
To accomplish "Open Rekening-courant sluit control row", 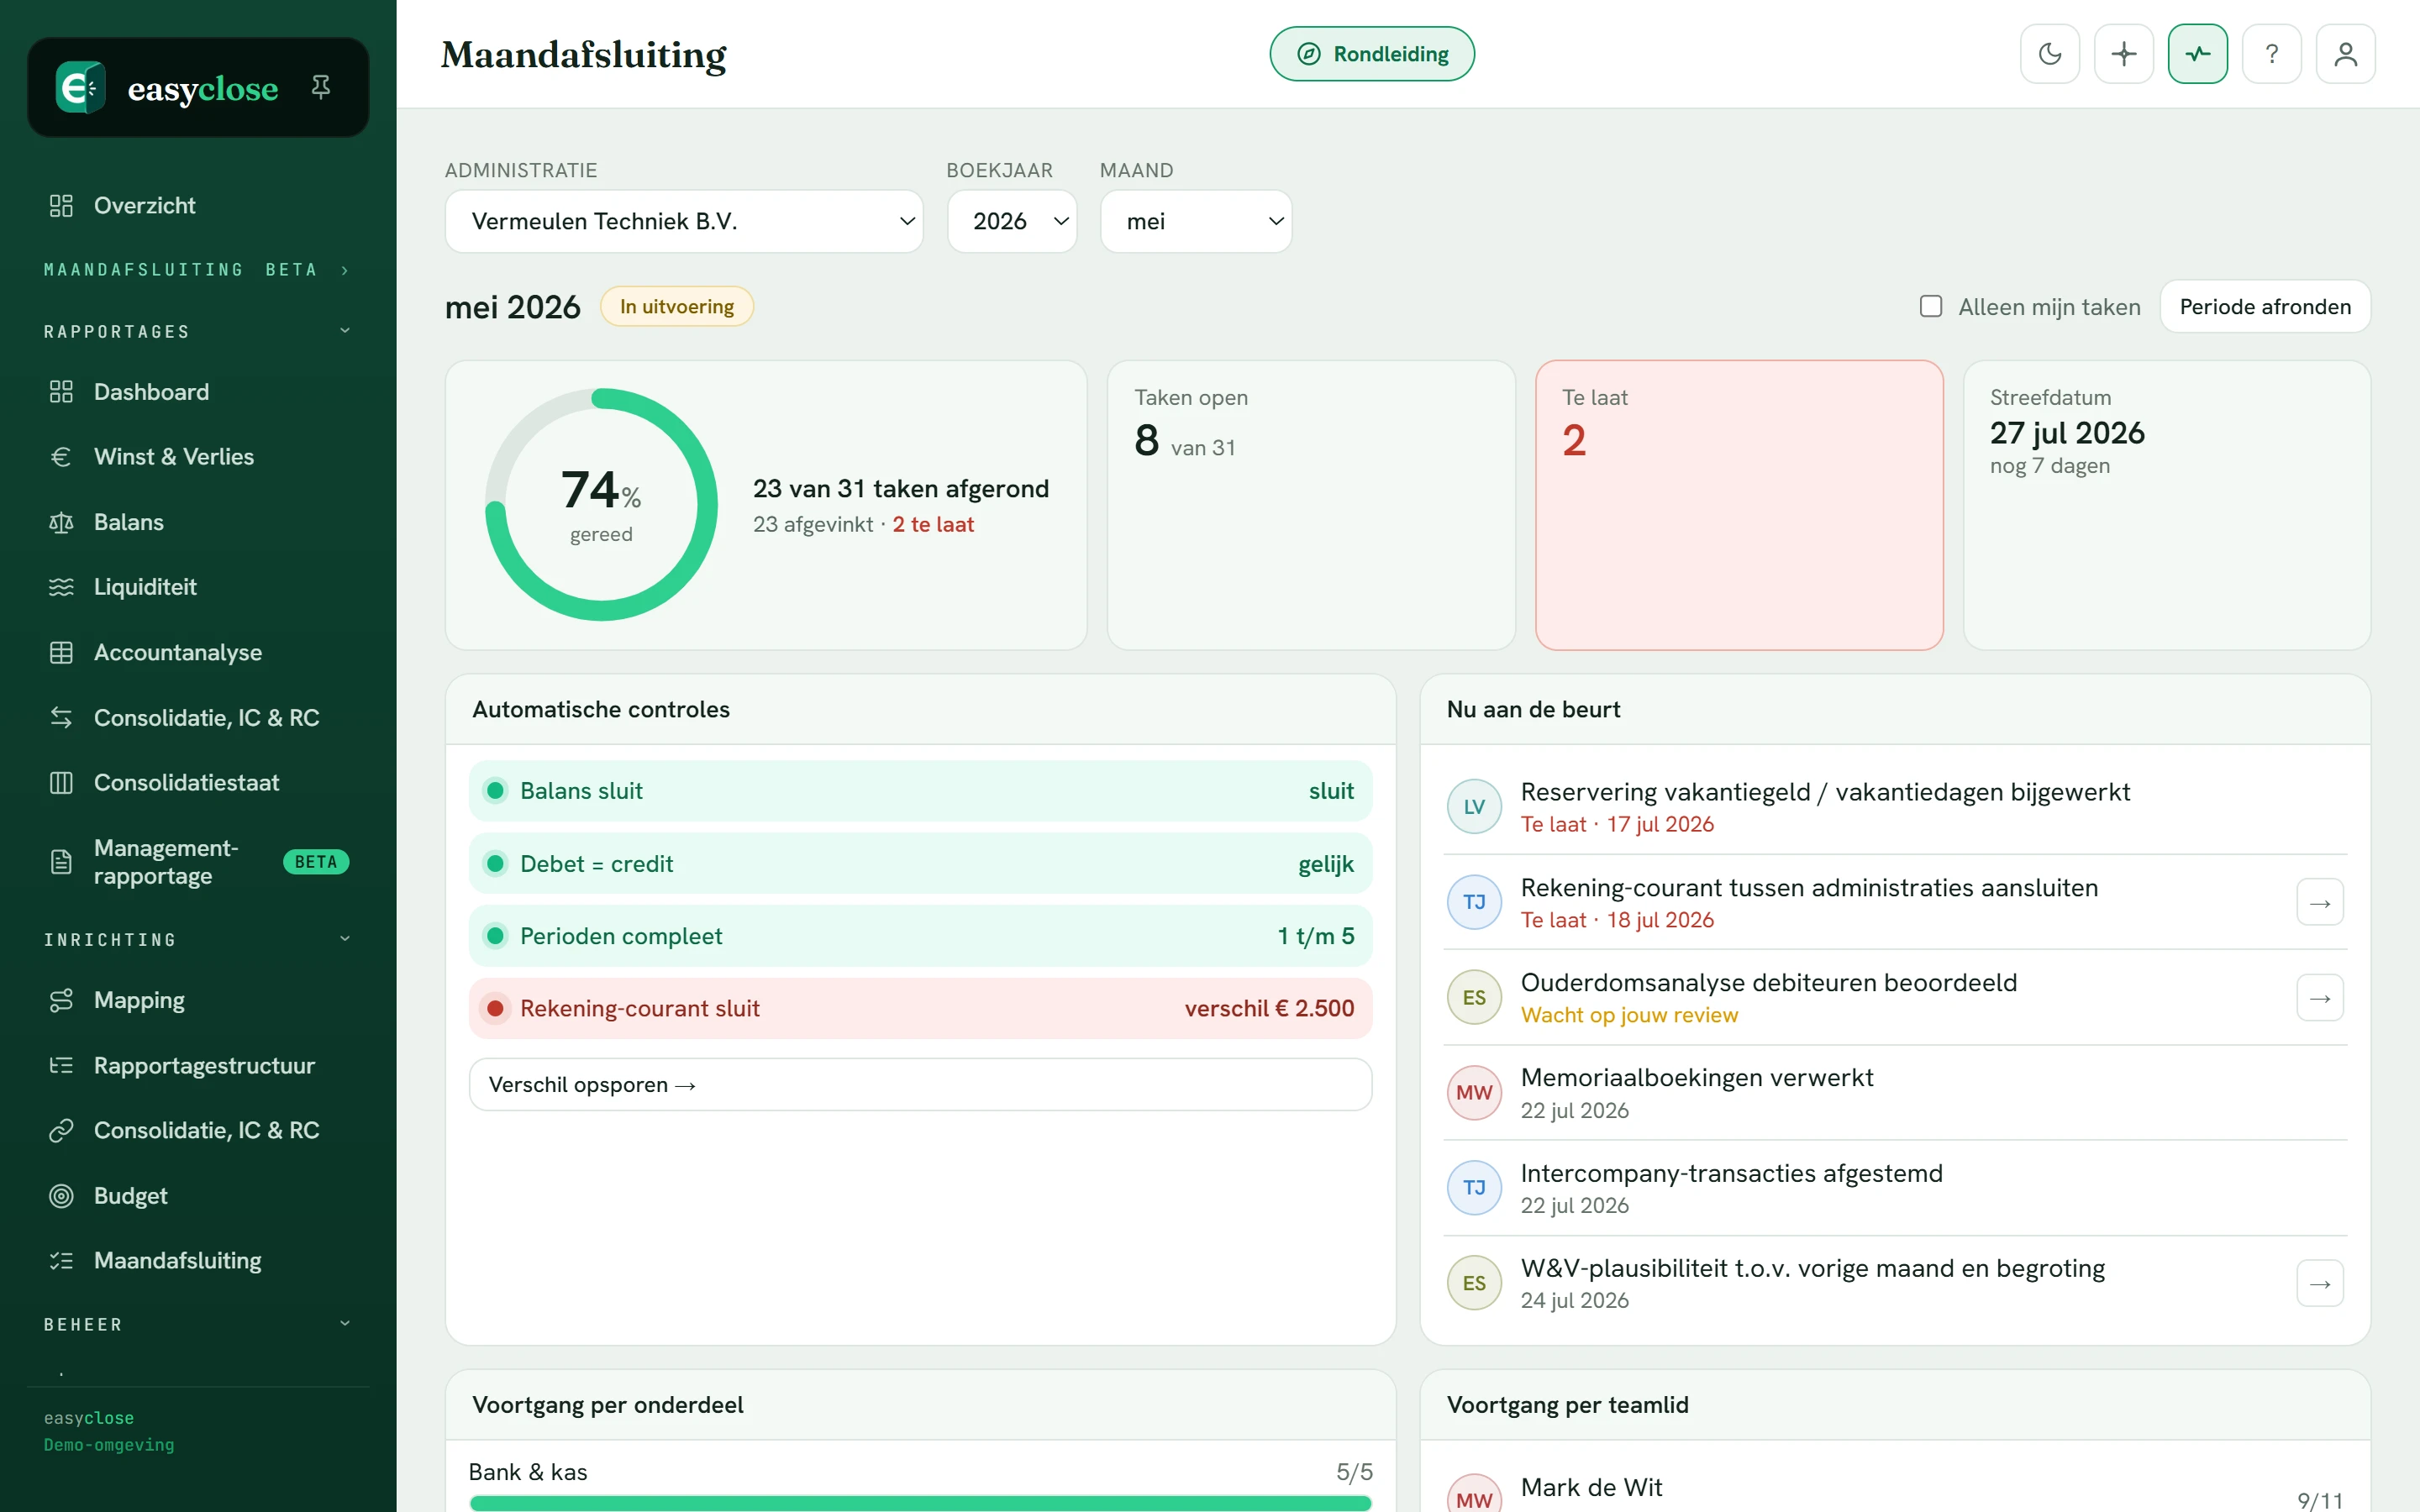I will tap(920, 1008).
